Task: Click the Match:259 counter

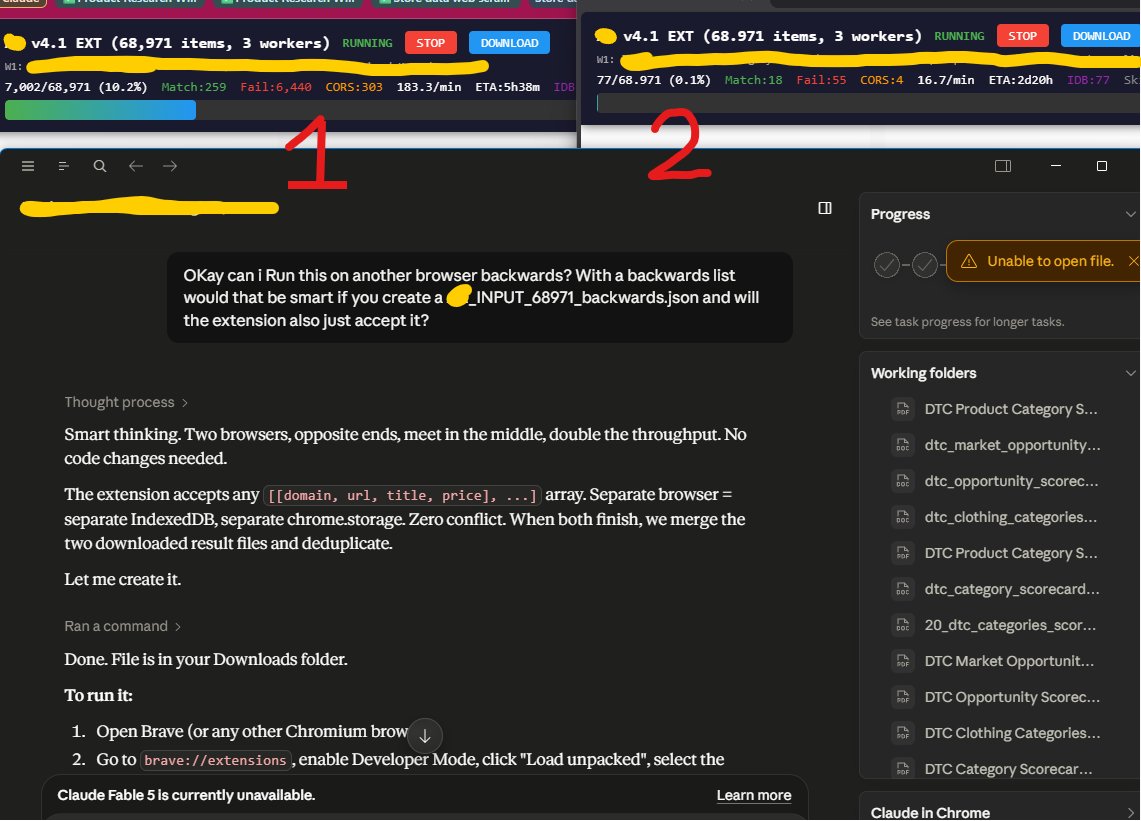Action: [x=194, y=87]
